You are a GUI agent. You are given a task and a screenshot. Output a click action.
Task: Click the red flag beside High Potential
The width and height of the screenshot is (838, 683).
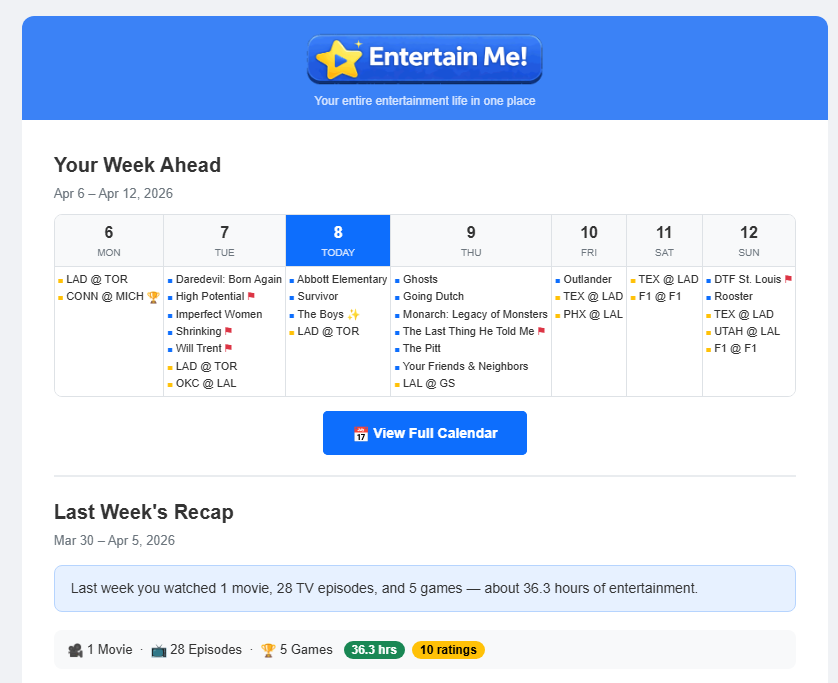tap(252, 296)
